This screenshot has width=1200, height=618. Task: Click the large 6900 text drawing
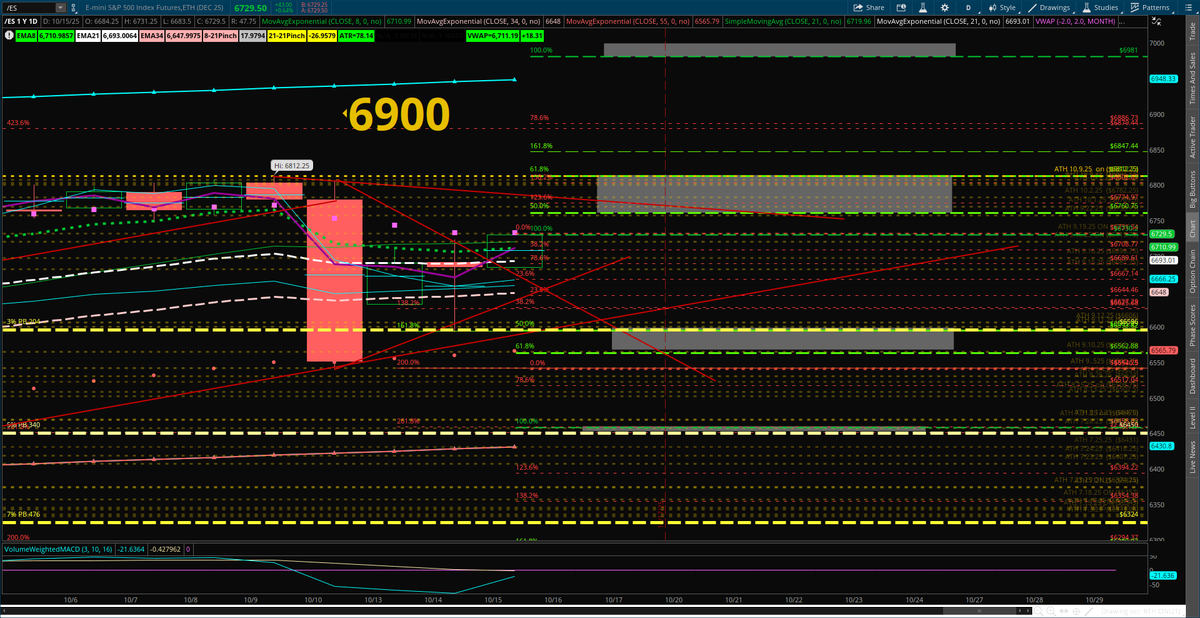[x=399, y=115]
